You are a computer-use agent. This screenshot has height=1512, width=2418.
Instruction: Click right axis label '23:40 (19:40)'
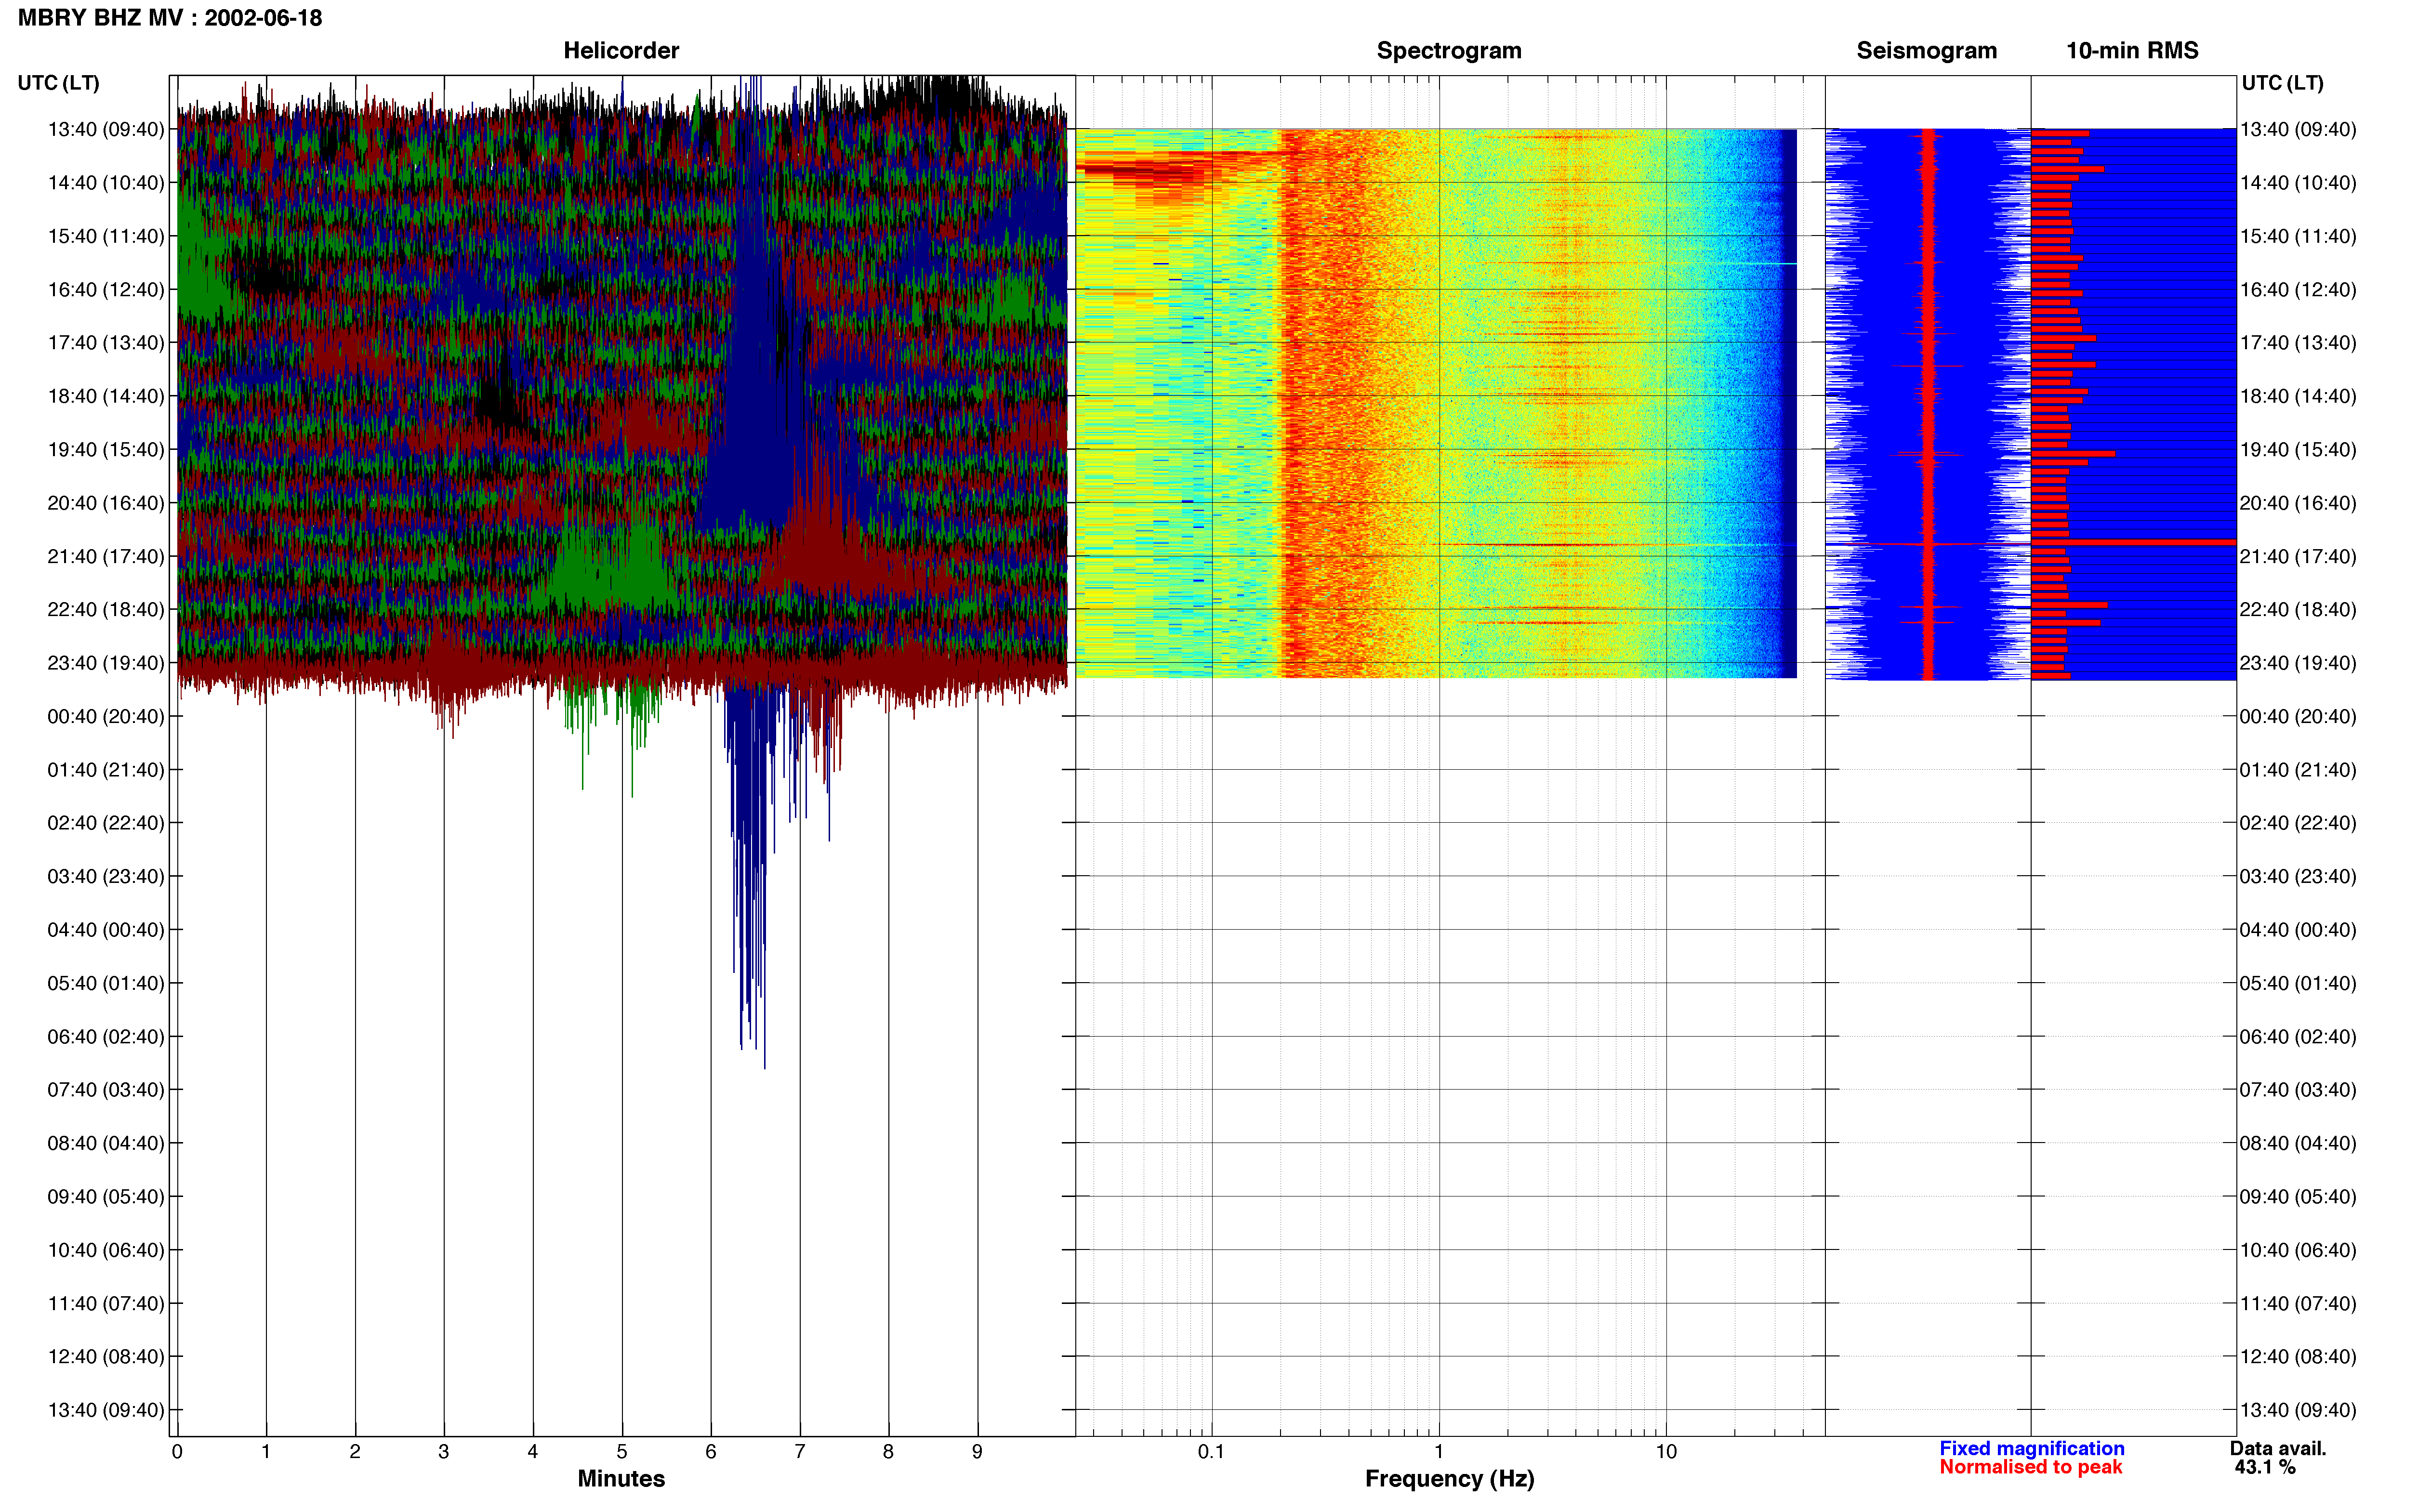click(2298, 663)
